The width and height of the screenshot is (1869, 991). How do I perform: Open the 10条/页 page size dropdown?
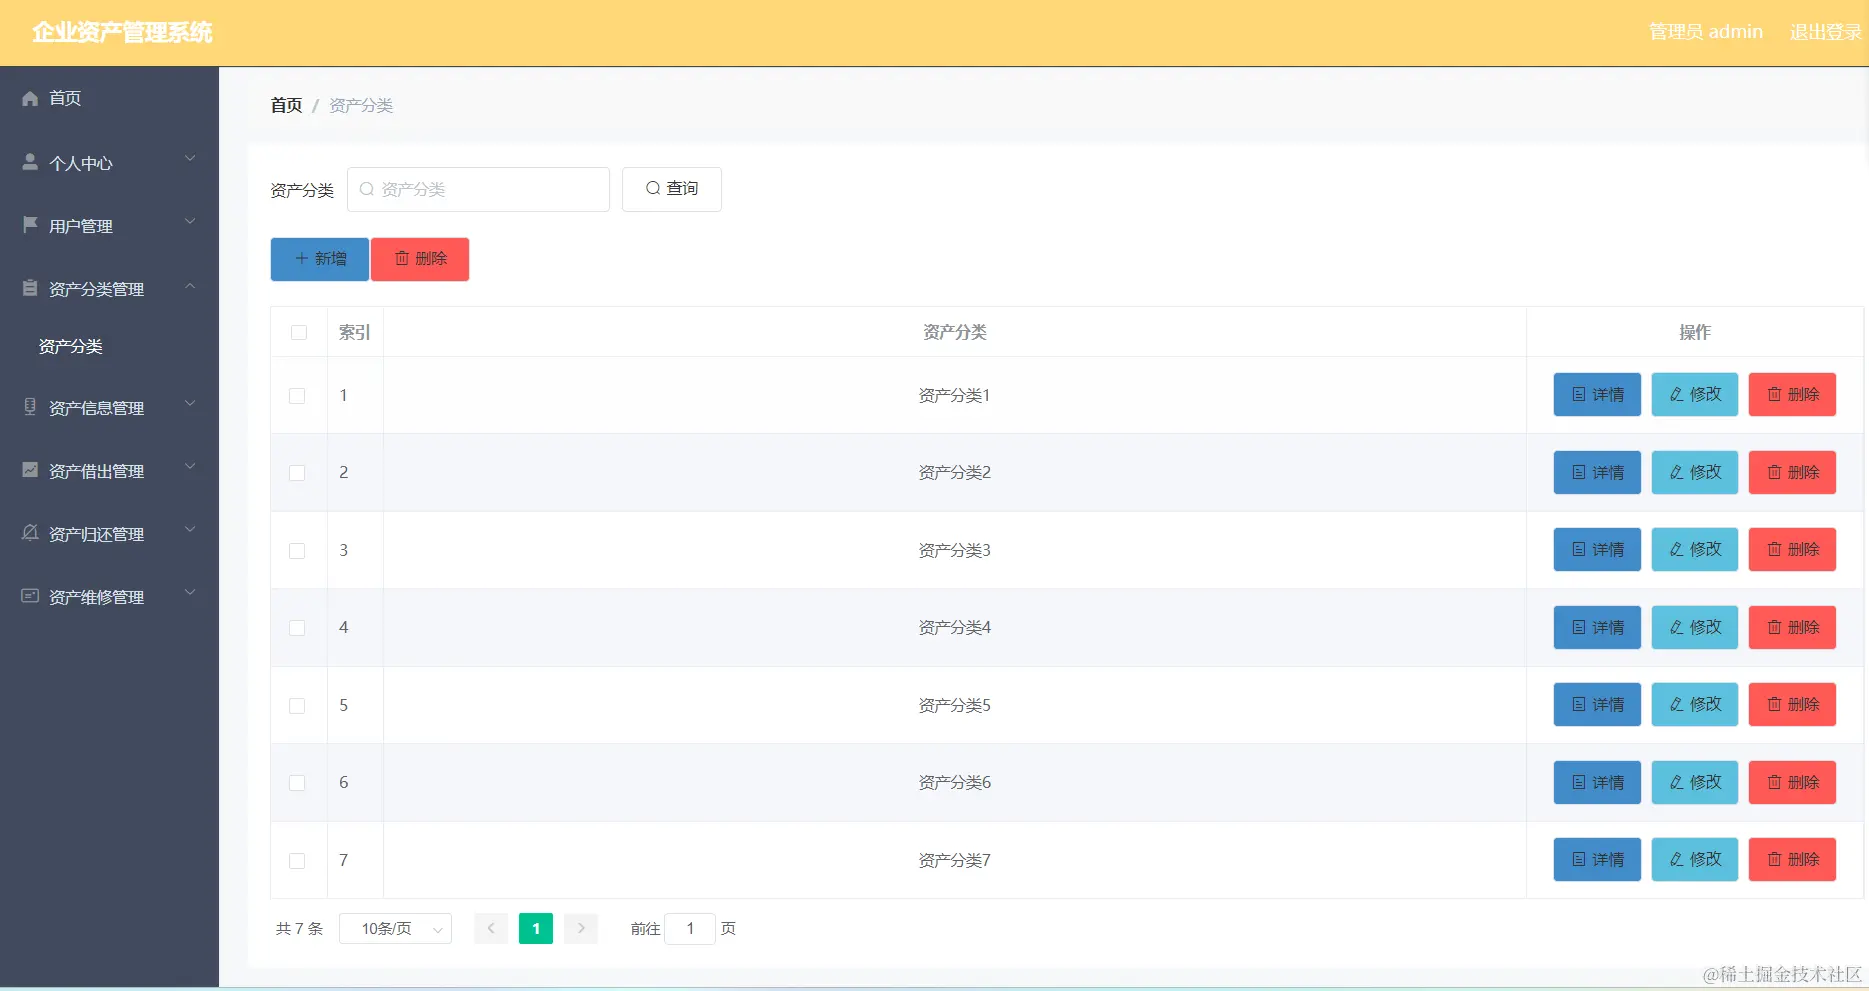pyautogui.click(x=395, y=929)
